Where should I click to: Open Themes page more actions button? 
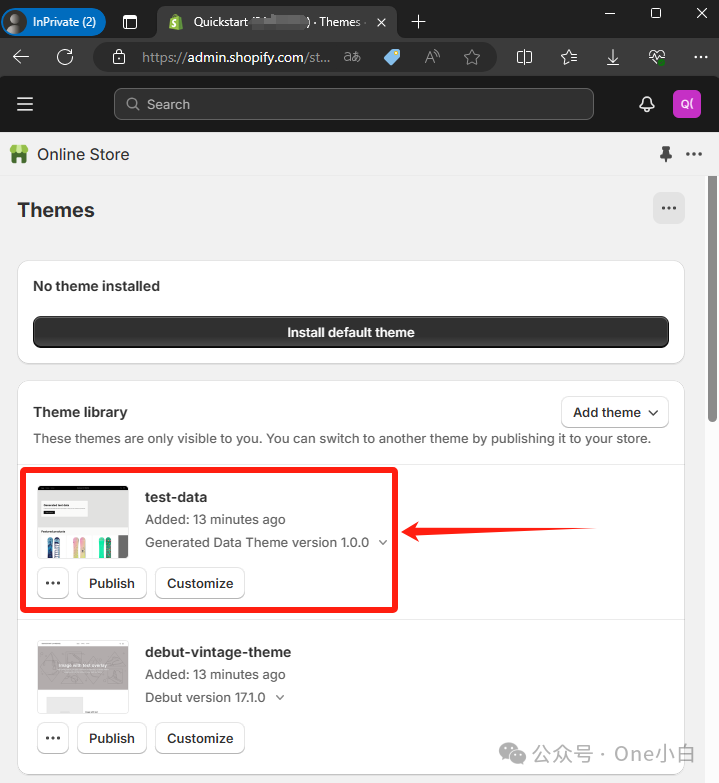click(669, 208)
